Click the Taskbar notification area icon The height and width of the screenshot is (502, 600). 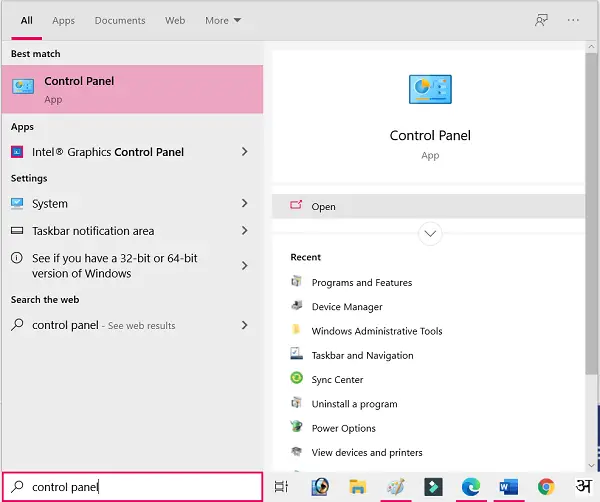(17, 231)
